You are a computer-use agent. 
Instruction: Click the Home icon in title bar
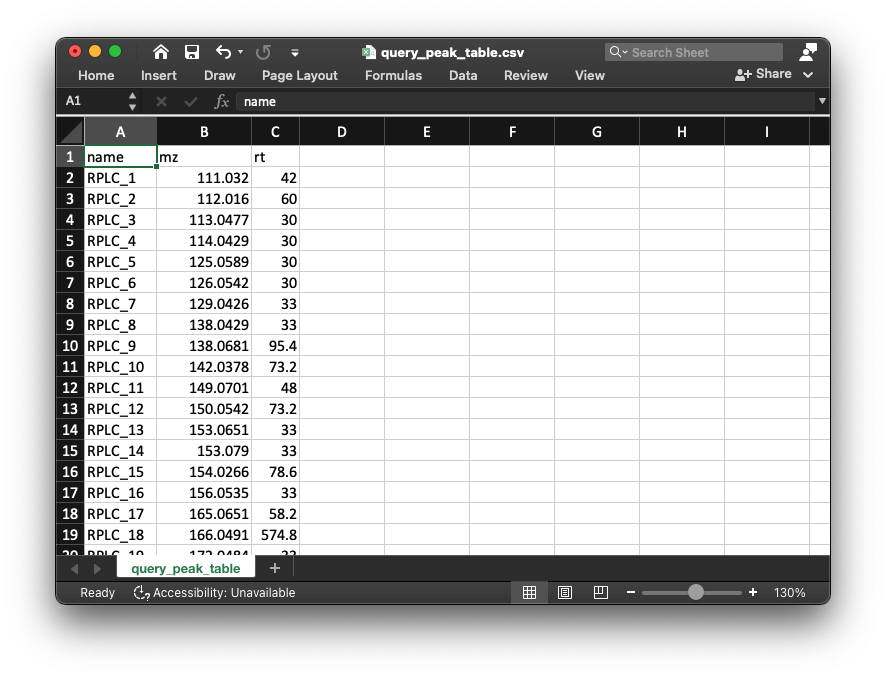tap(160, 52)
